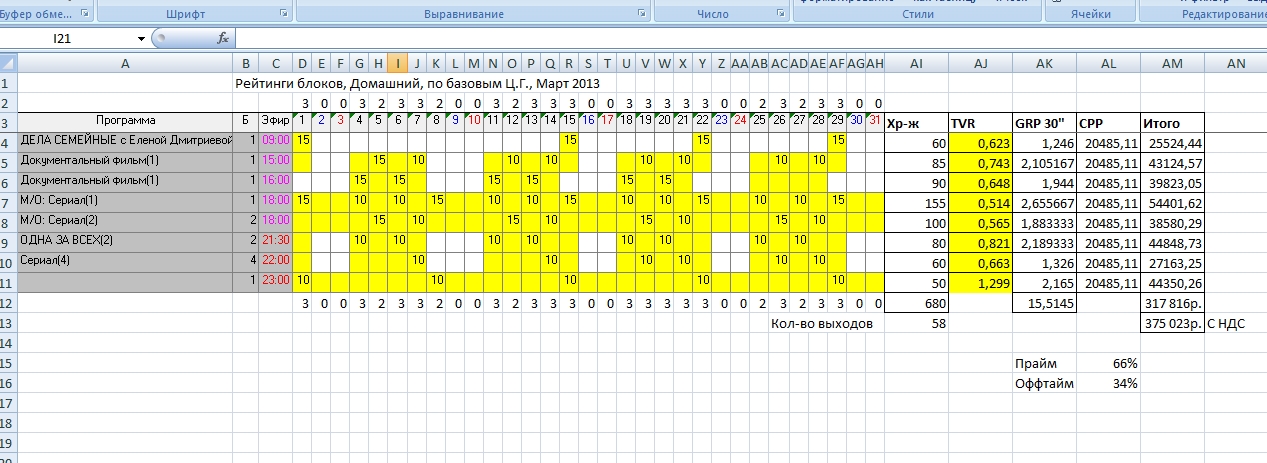
Task: Select the 'М/О: Сериал(2)' cell
Action: [x=125, y=220]
